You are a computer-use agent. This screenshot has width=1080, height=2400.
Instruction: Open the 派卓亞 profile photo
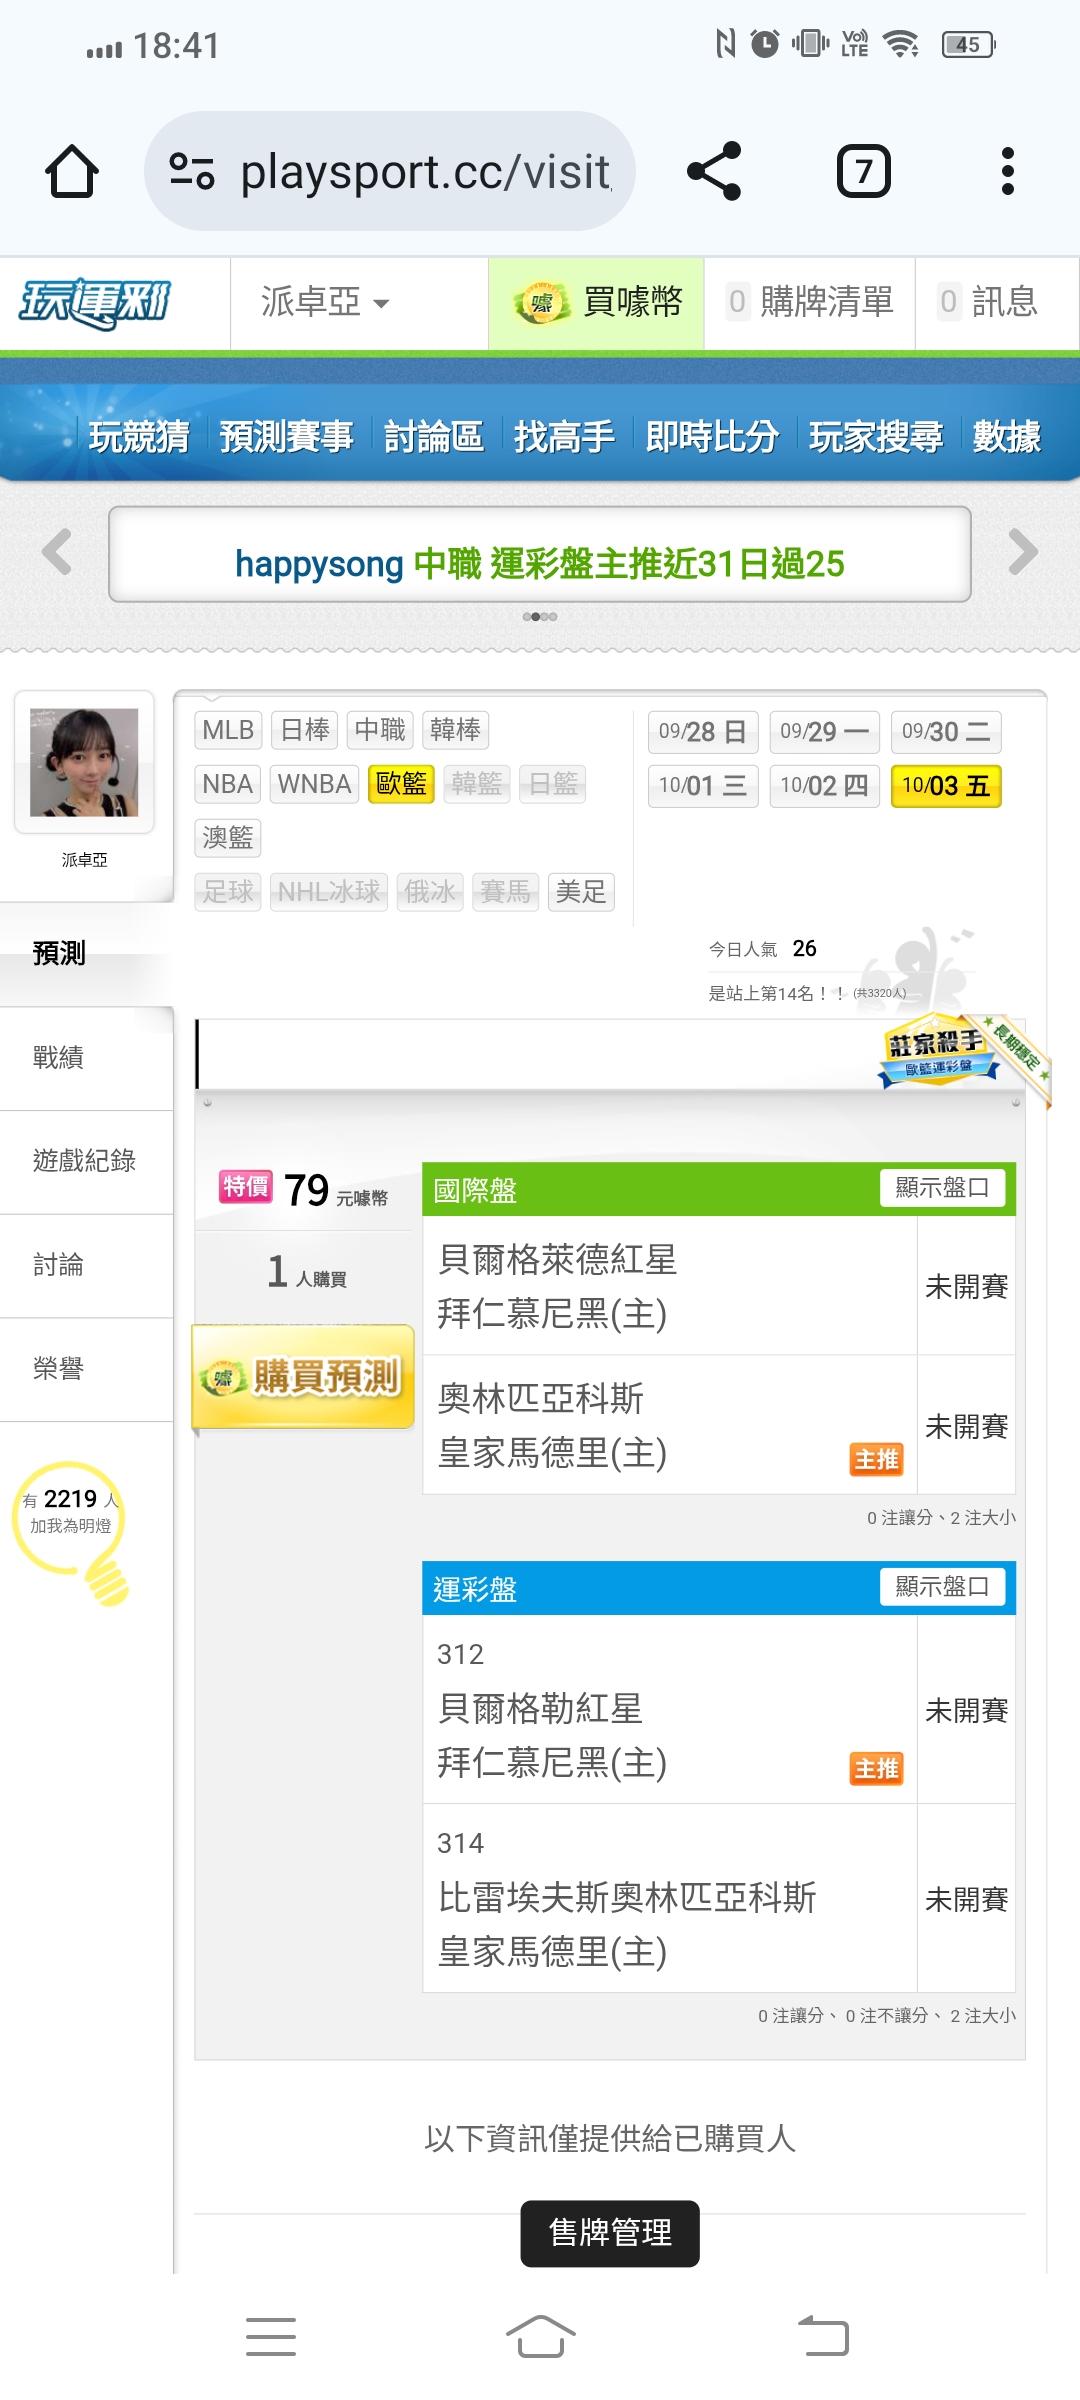(x=84, y=762)
